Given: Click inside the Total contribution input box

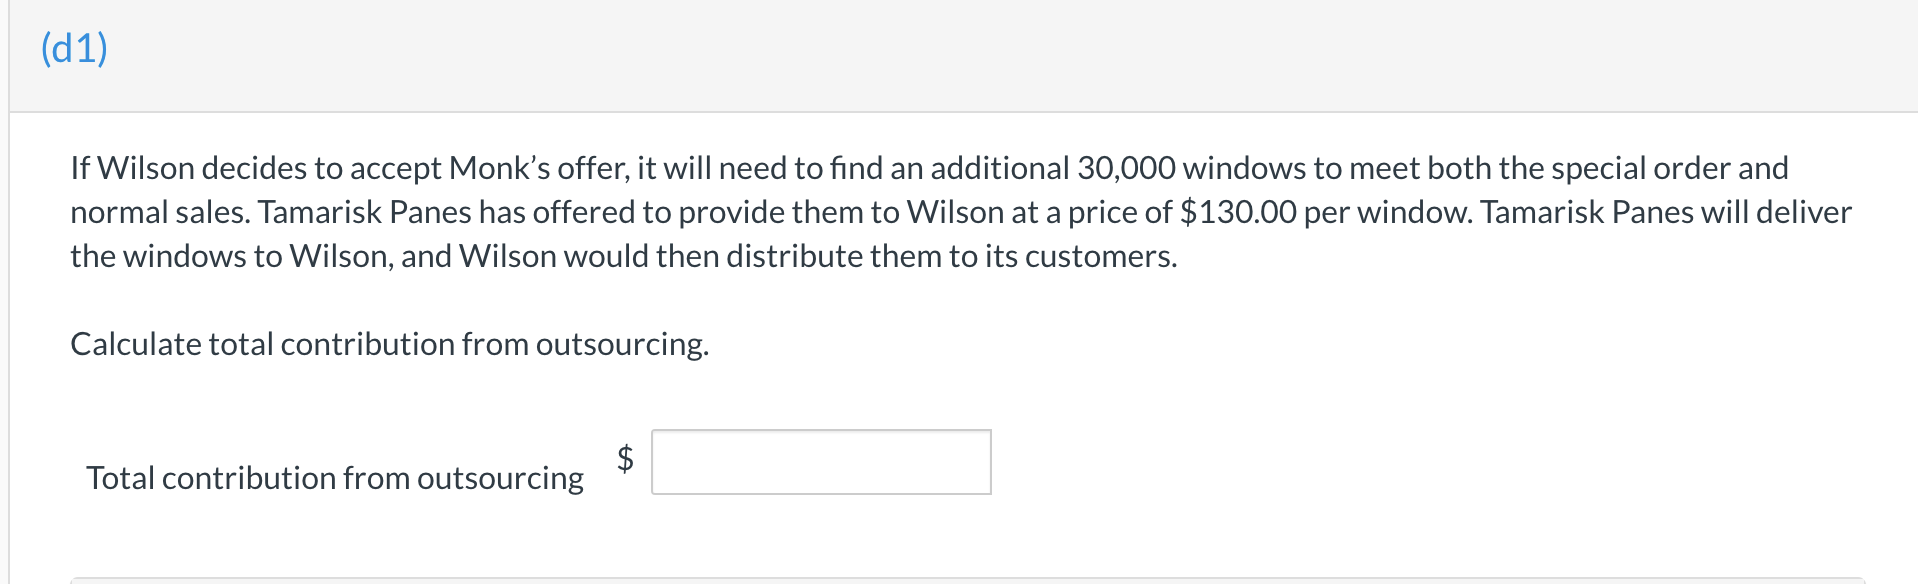Looking at the screenshot, I should 820,462.
